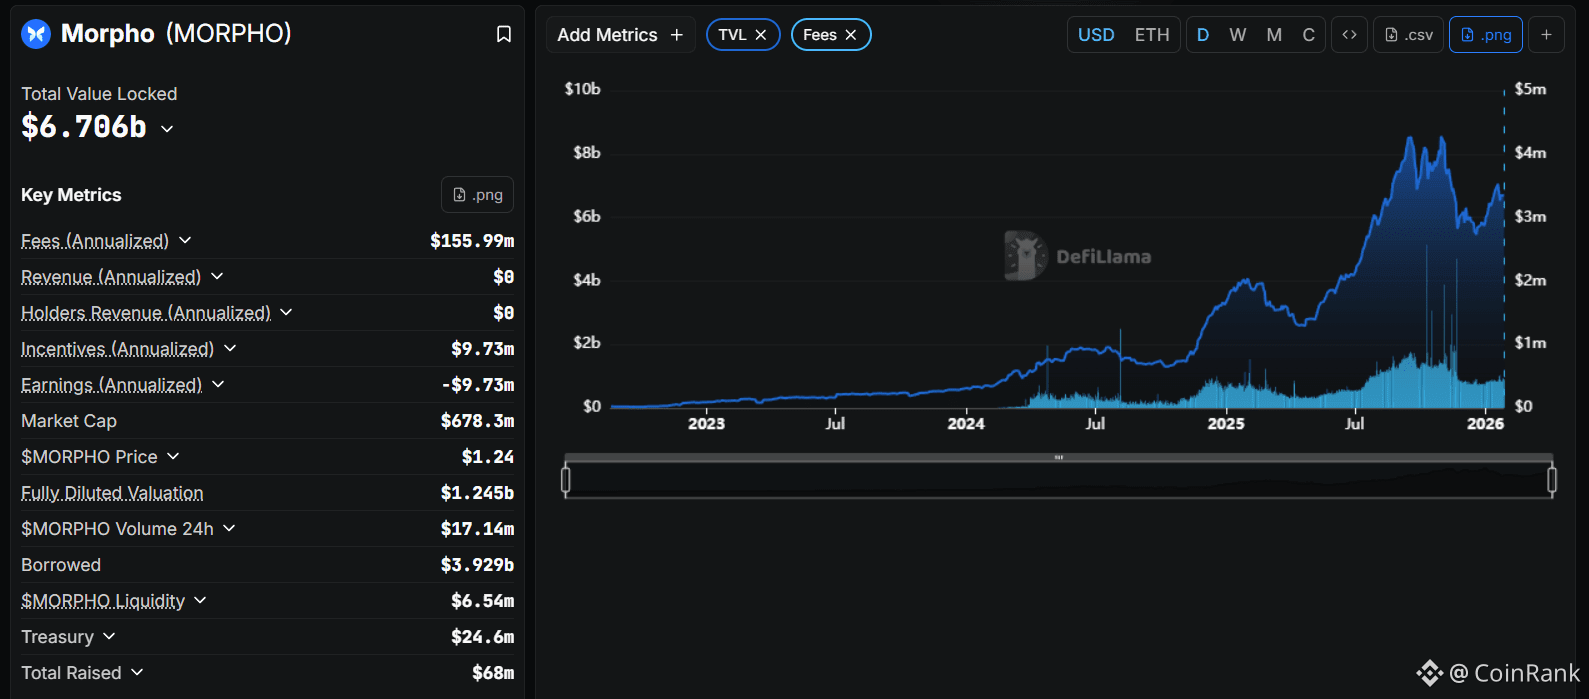Switch chart denomination to ETH
This screenshot has height=699, width=1589.
[1151, 35]
